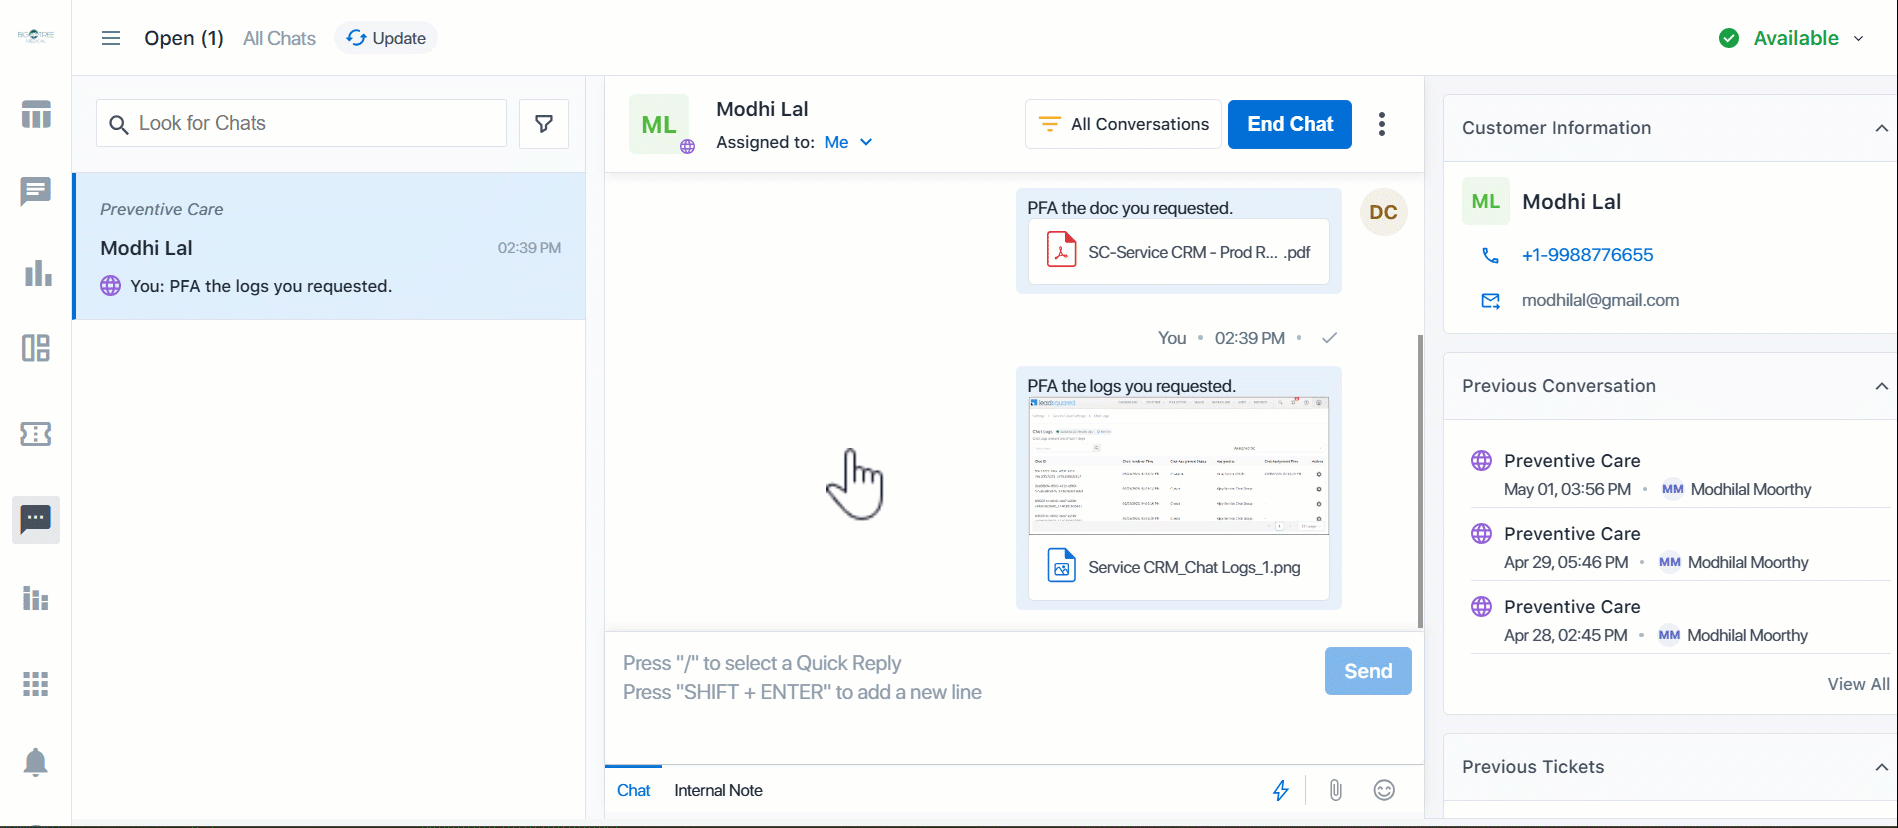Click the attachment paperclip icon
1898x828 pixels.
coord(1335,790)
